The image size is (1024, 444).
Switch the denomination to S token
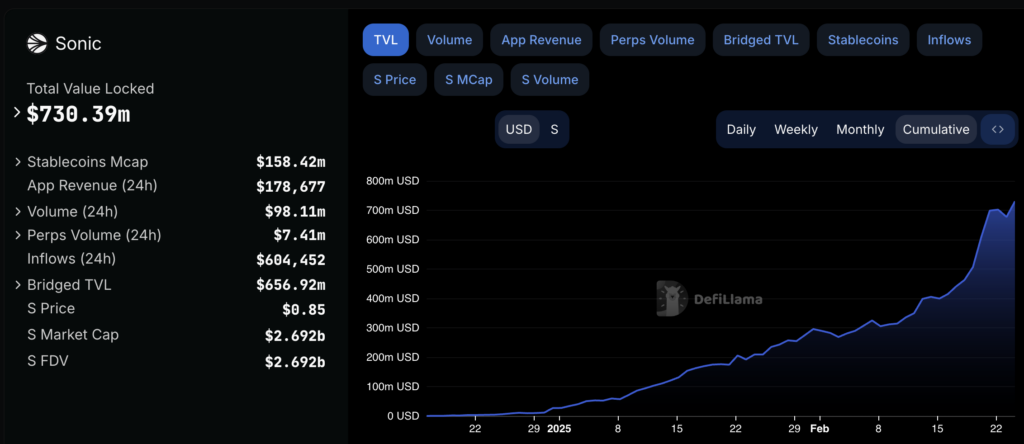click(x=554, y=129)
